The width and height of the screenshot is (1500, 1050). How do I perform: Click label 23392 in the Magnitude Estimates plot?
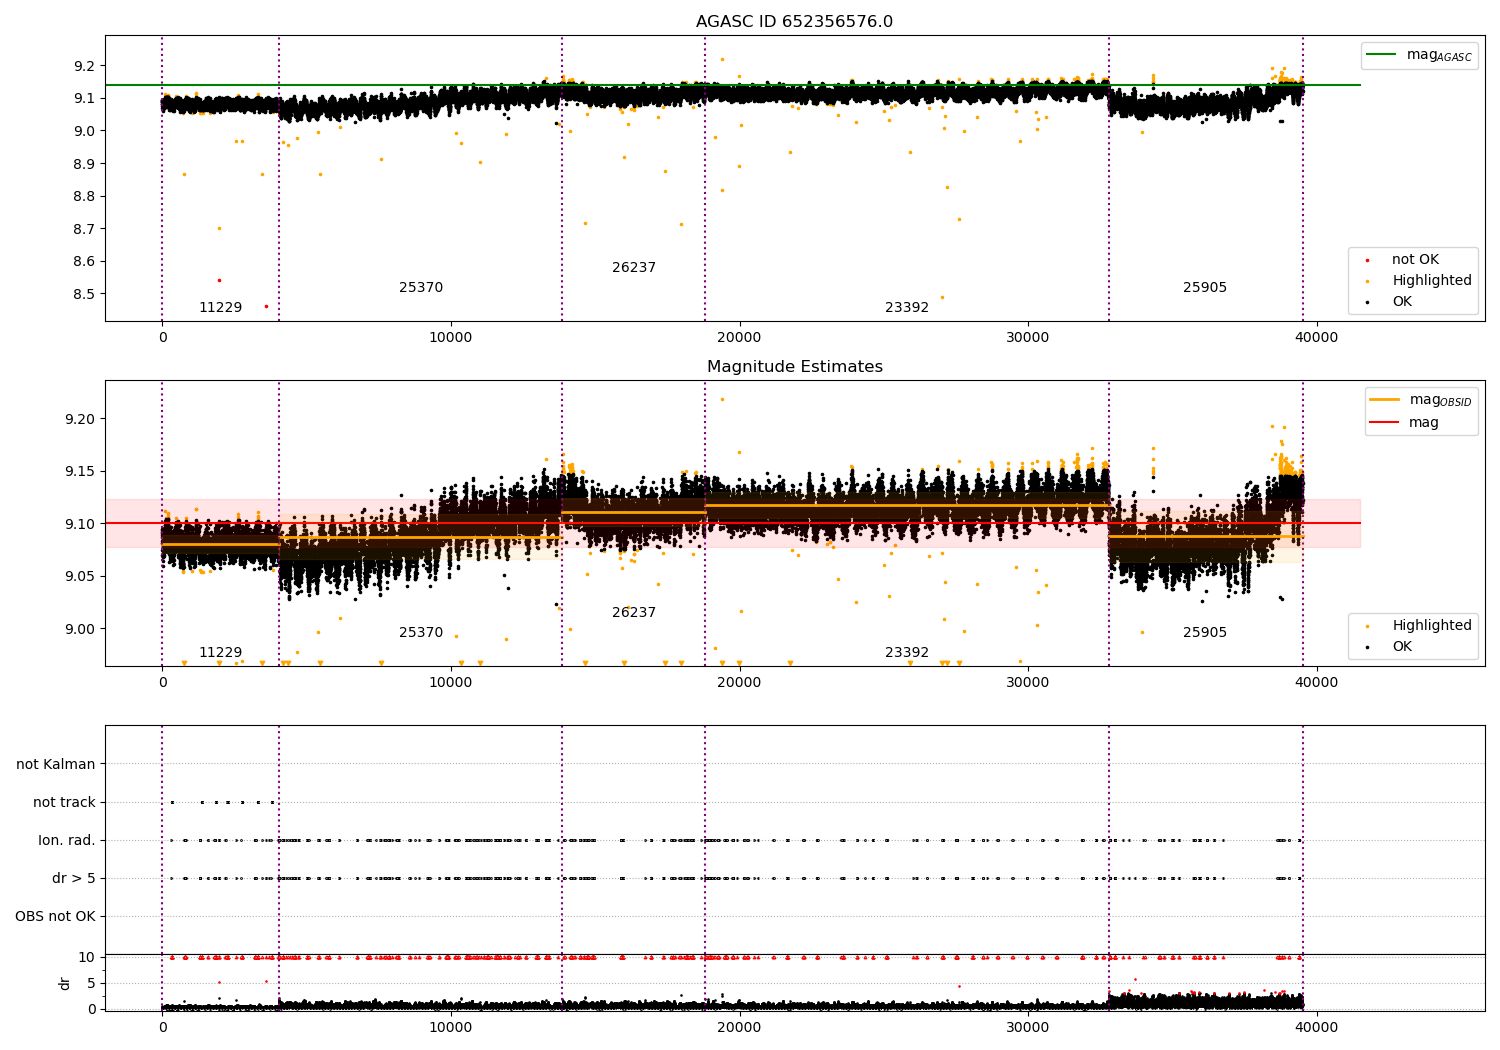tap(907, 653)
